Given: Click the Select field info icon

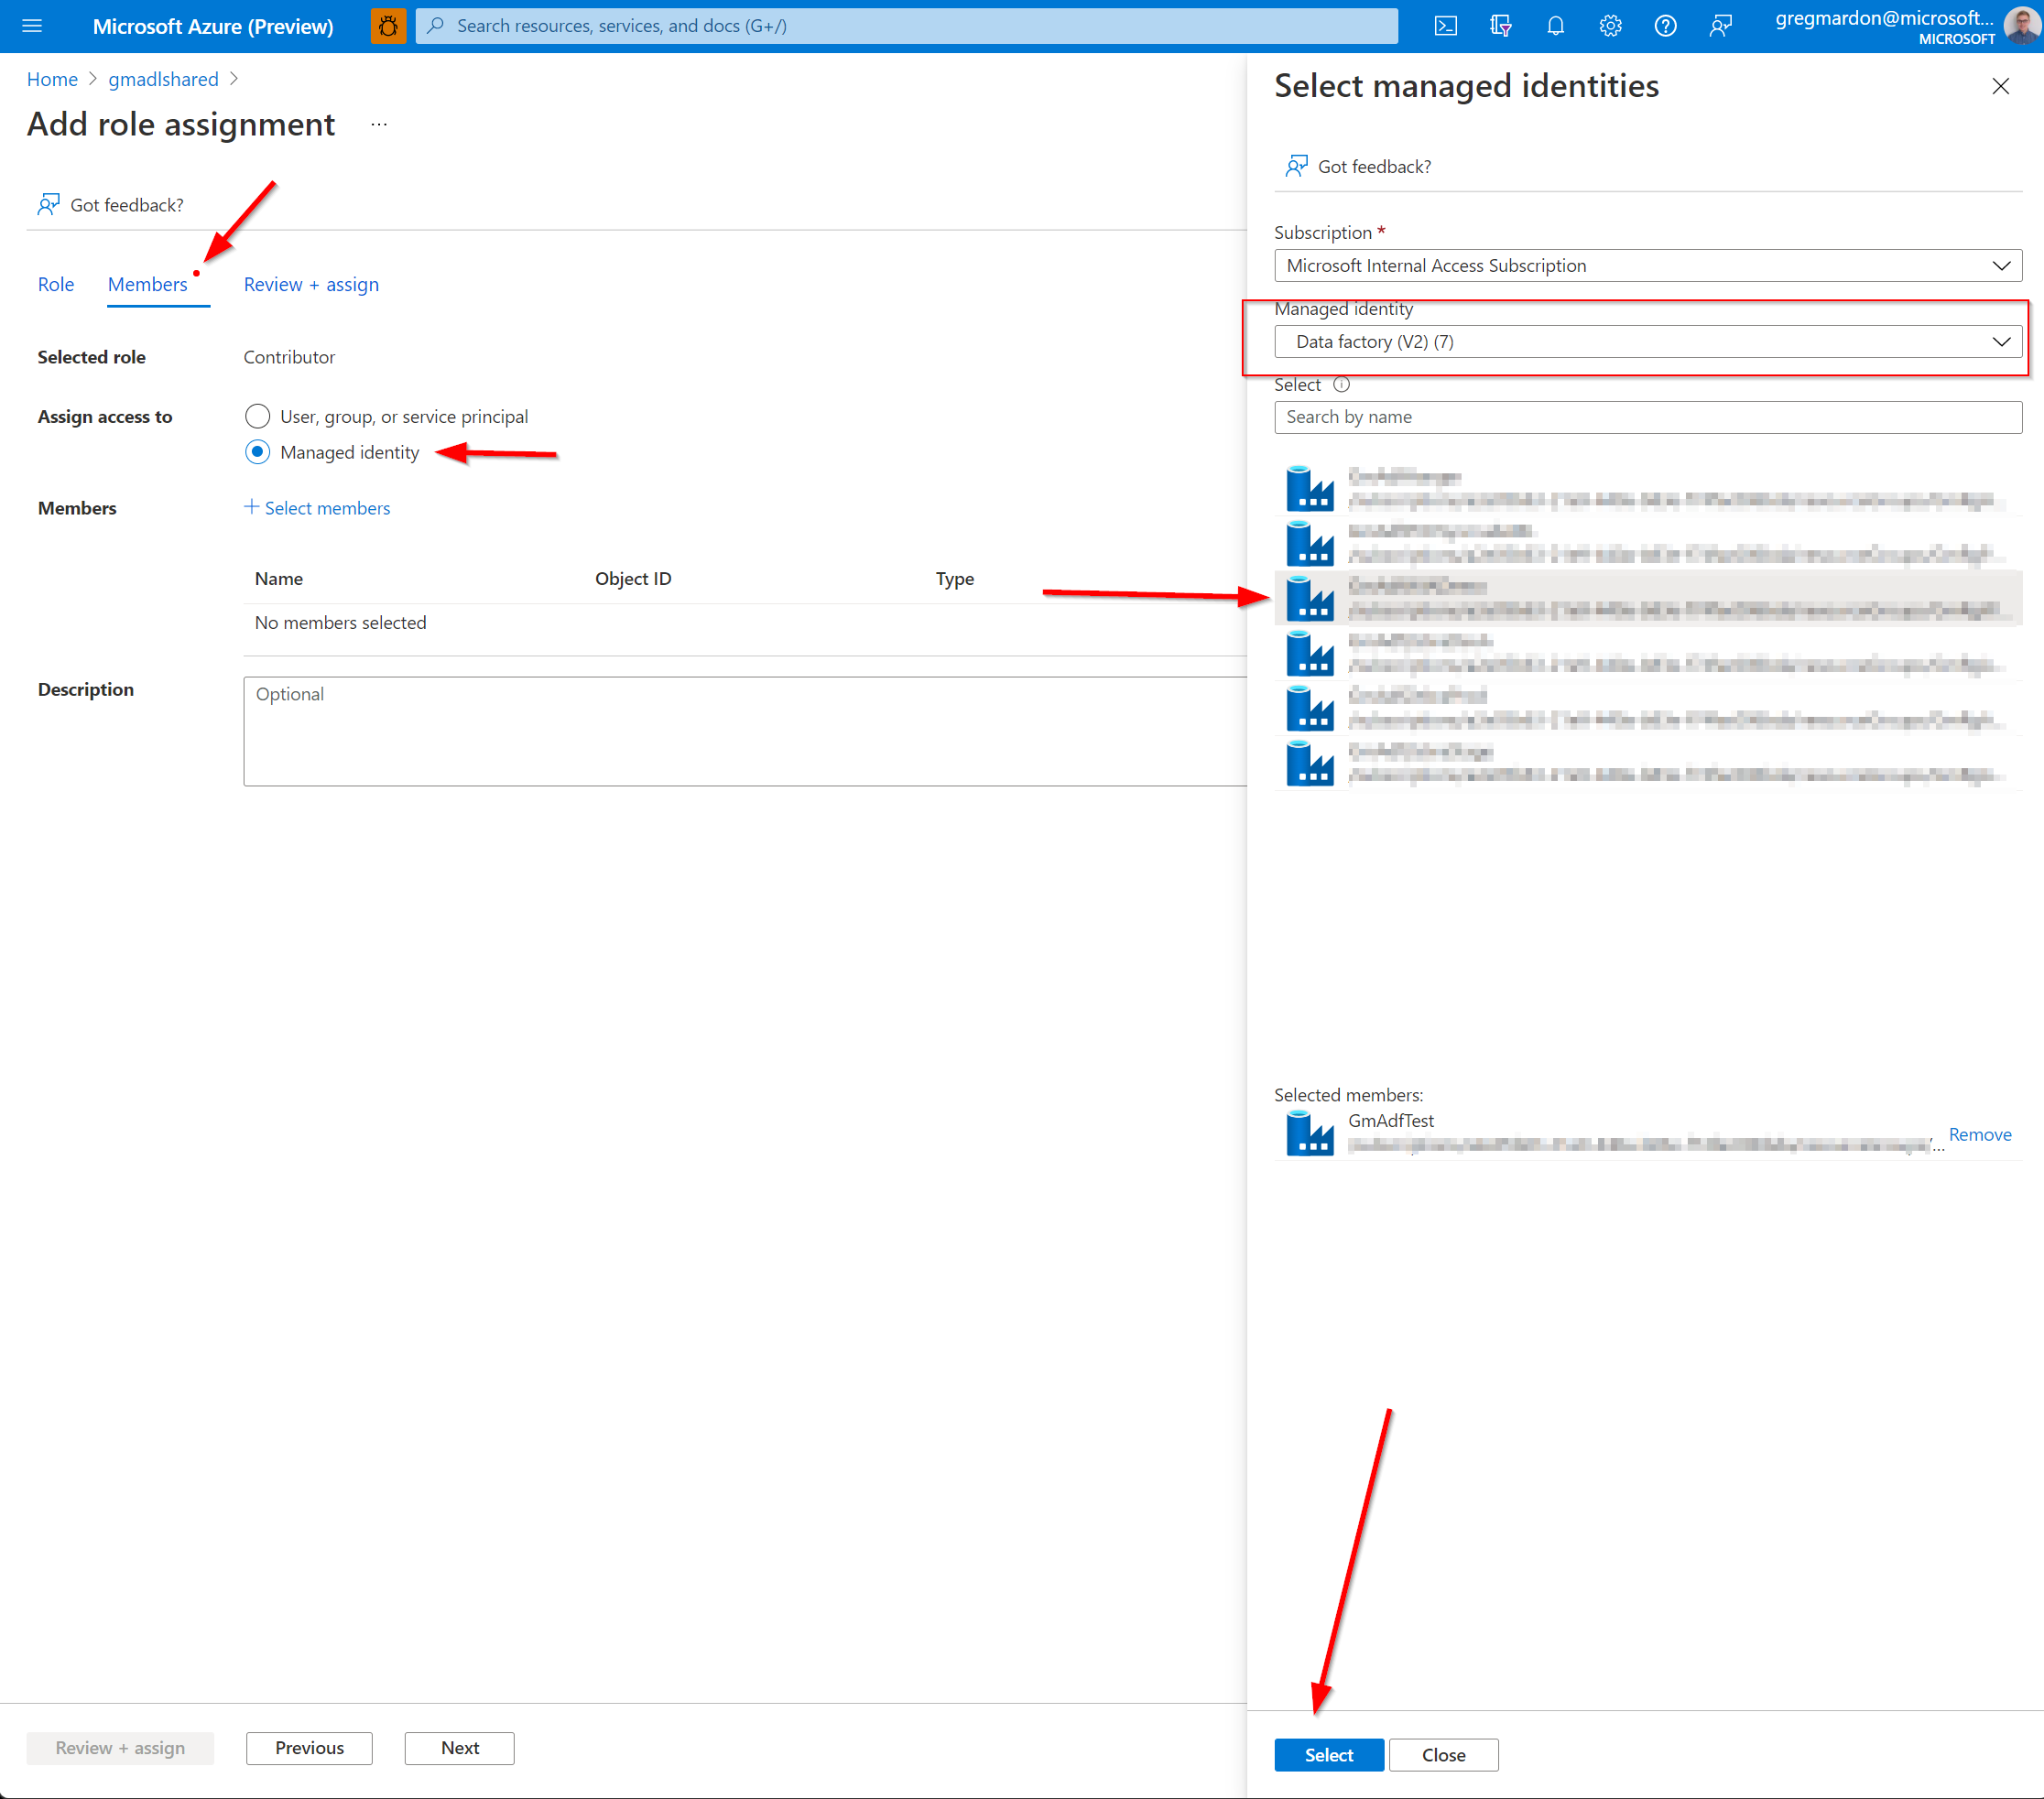Looking at the screenshot, I should (1341, 385).
